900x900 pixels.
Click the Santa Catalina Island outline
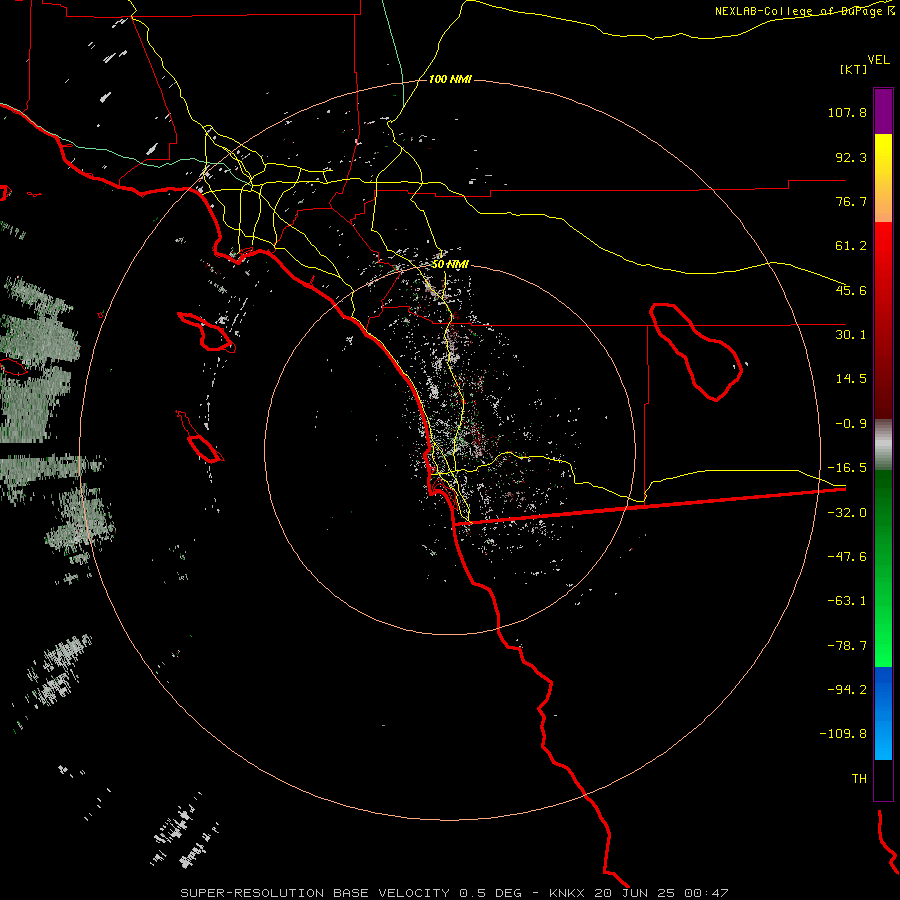point(207,332)
